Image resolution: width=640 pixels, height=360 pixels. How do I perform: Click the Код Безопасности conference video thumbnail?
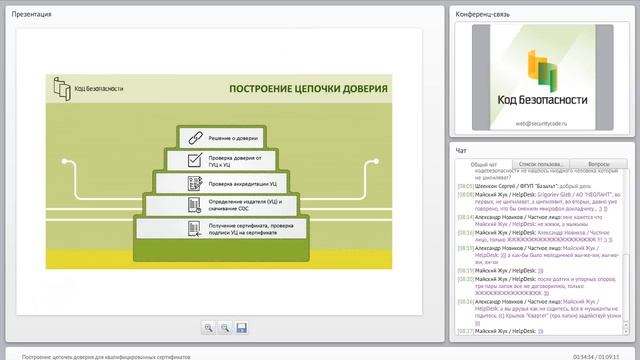click(x=542, y=77)
